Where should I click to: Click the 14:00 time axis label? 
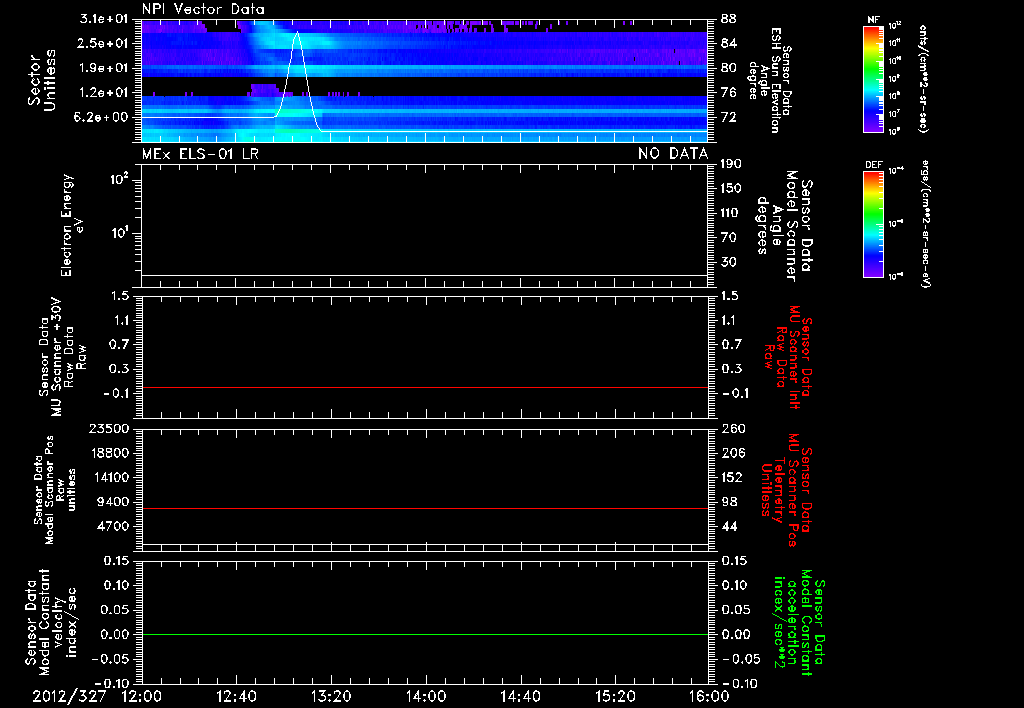(x=426, y=696)
